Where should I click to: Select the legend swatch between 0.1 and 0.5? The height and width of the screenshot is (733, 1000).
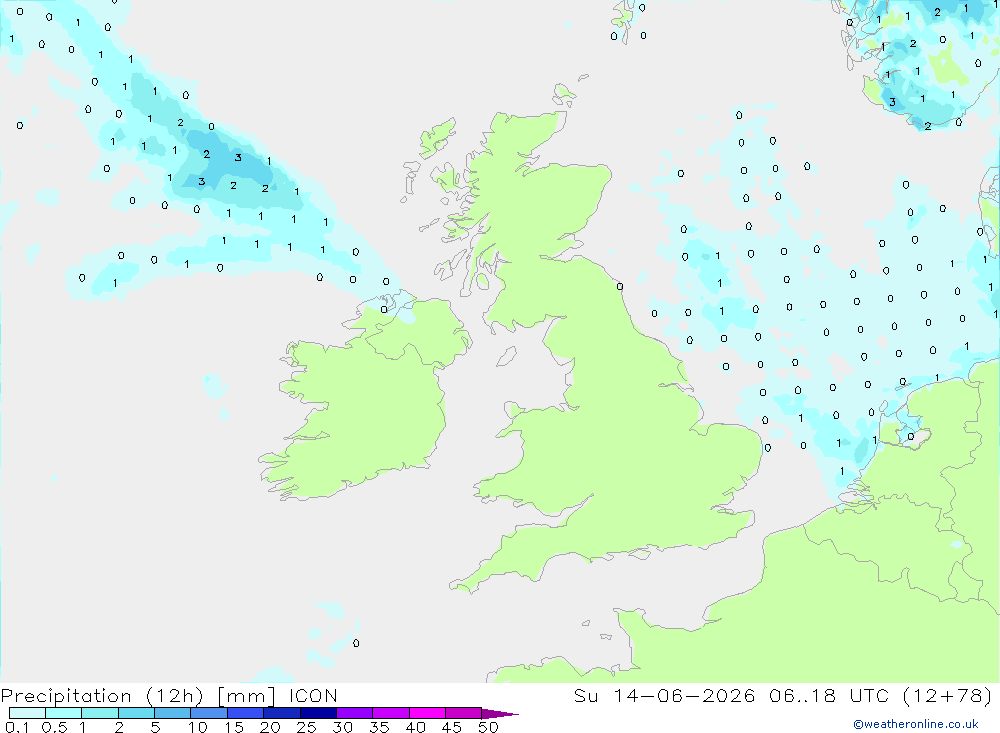27,713
